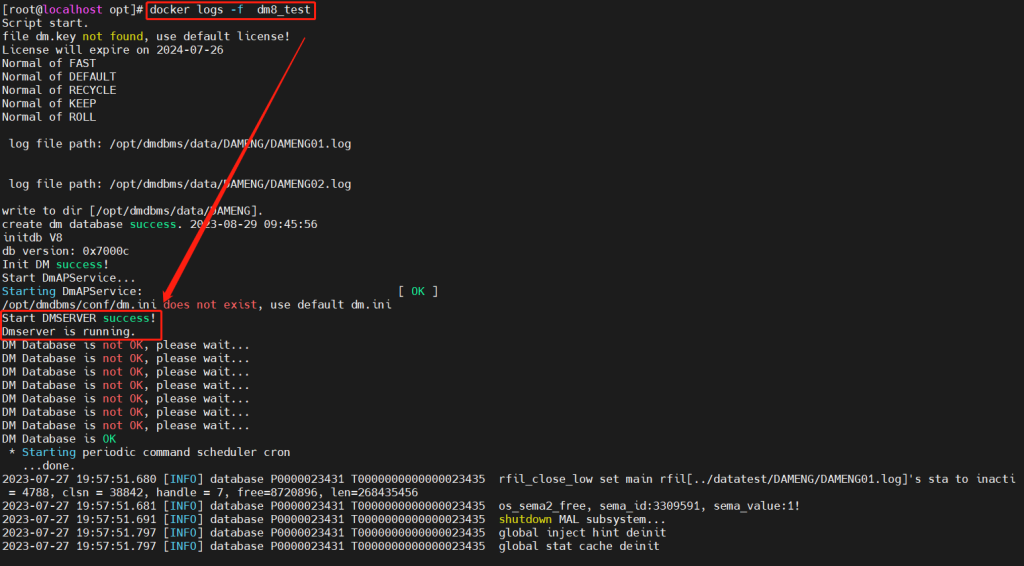Select the 'Normal of DEFAULT' line
1024x566 pixels.
(x=59, y=76)
